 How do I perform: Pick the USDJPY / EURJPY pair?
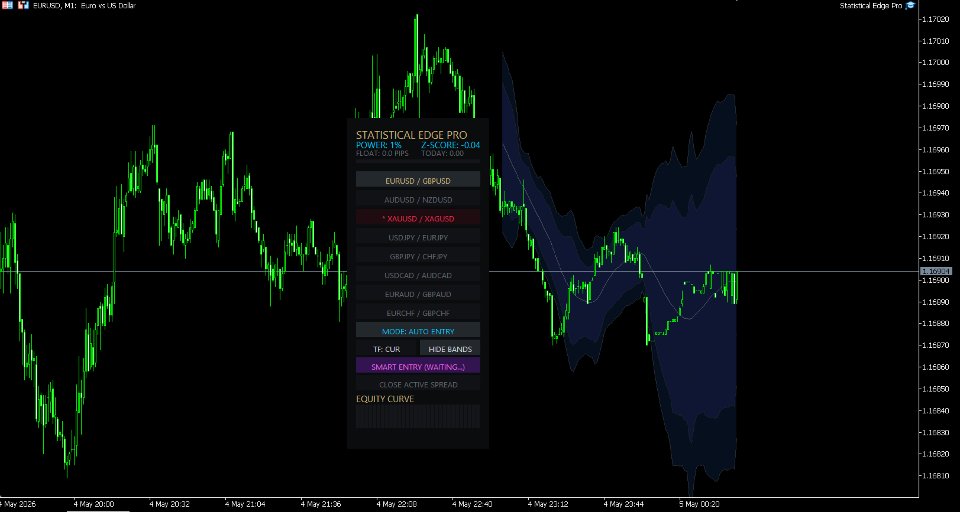click(418, 237)
